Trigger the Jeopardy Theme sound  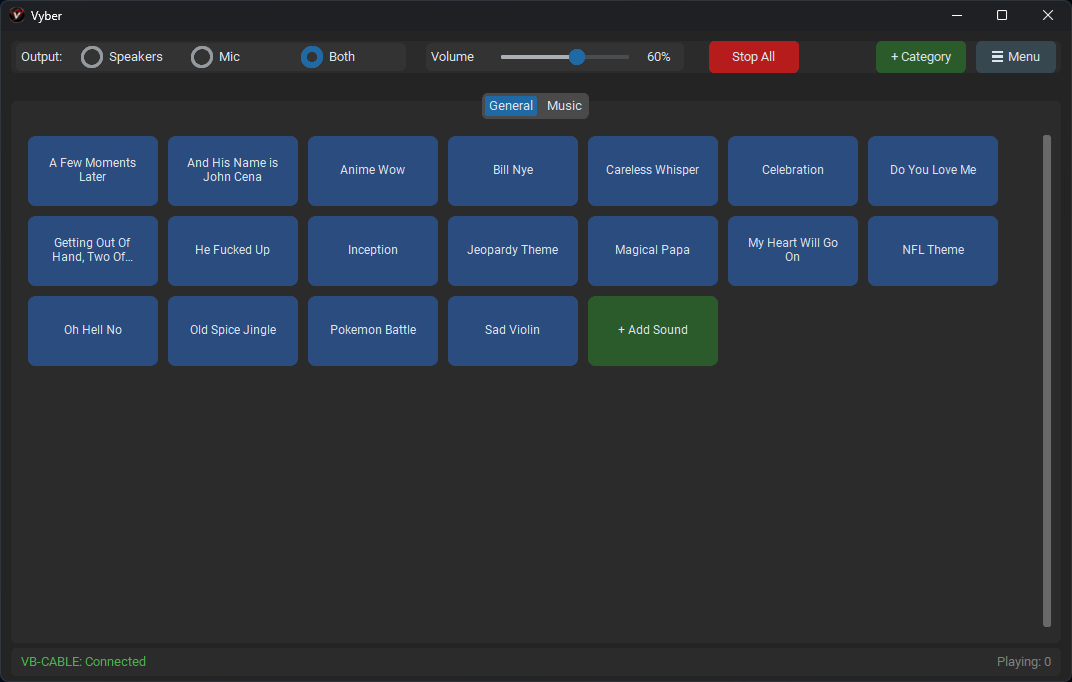[x=512, y=250]
